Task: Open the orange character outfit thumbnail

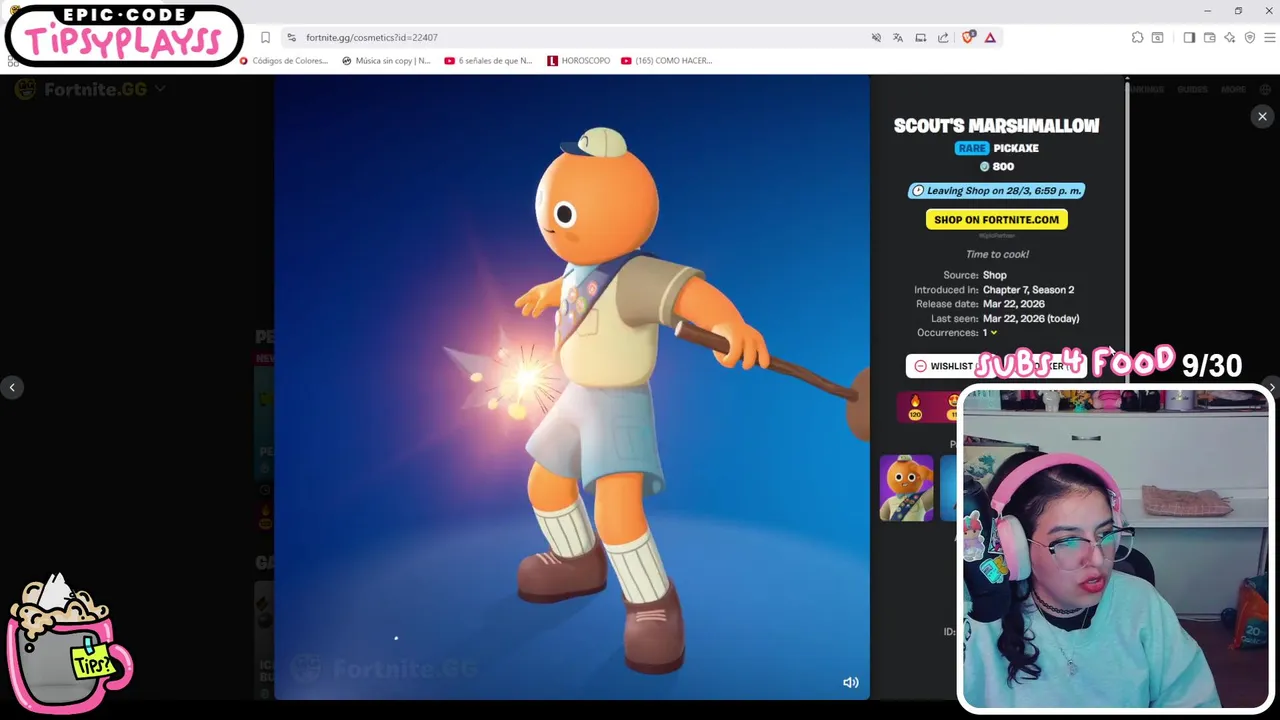Action: (x=906, y=488)
